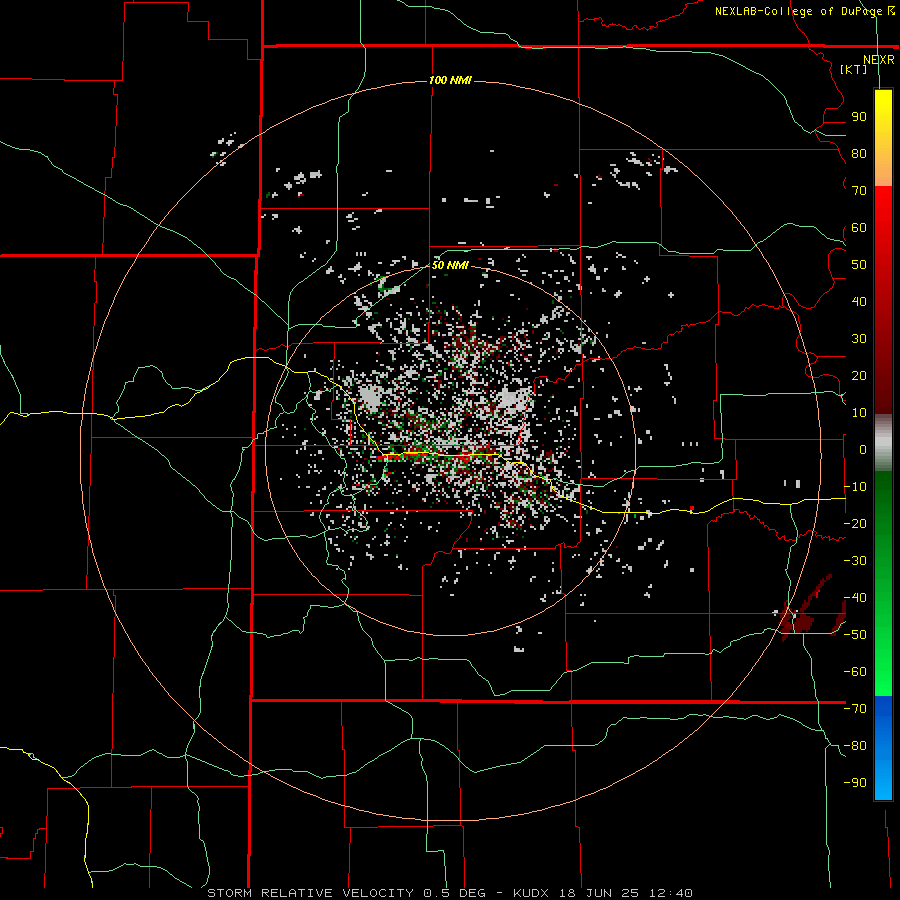Click the positive 60 scale value

point(859,228)
